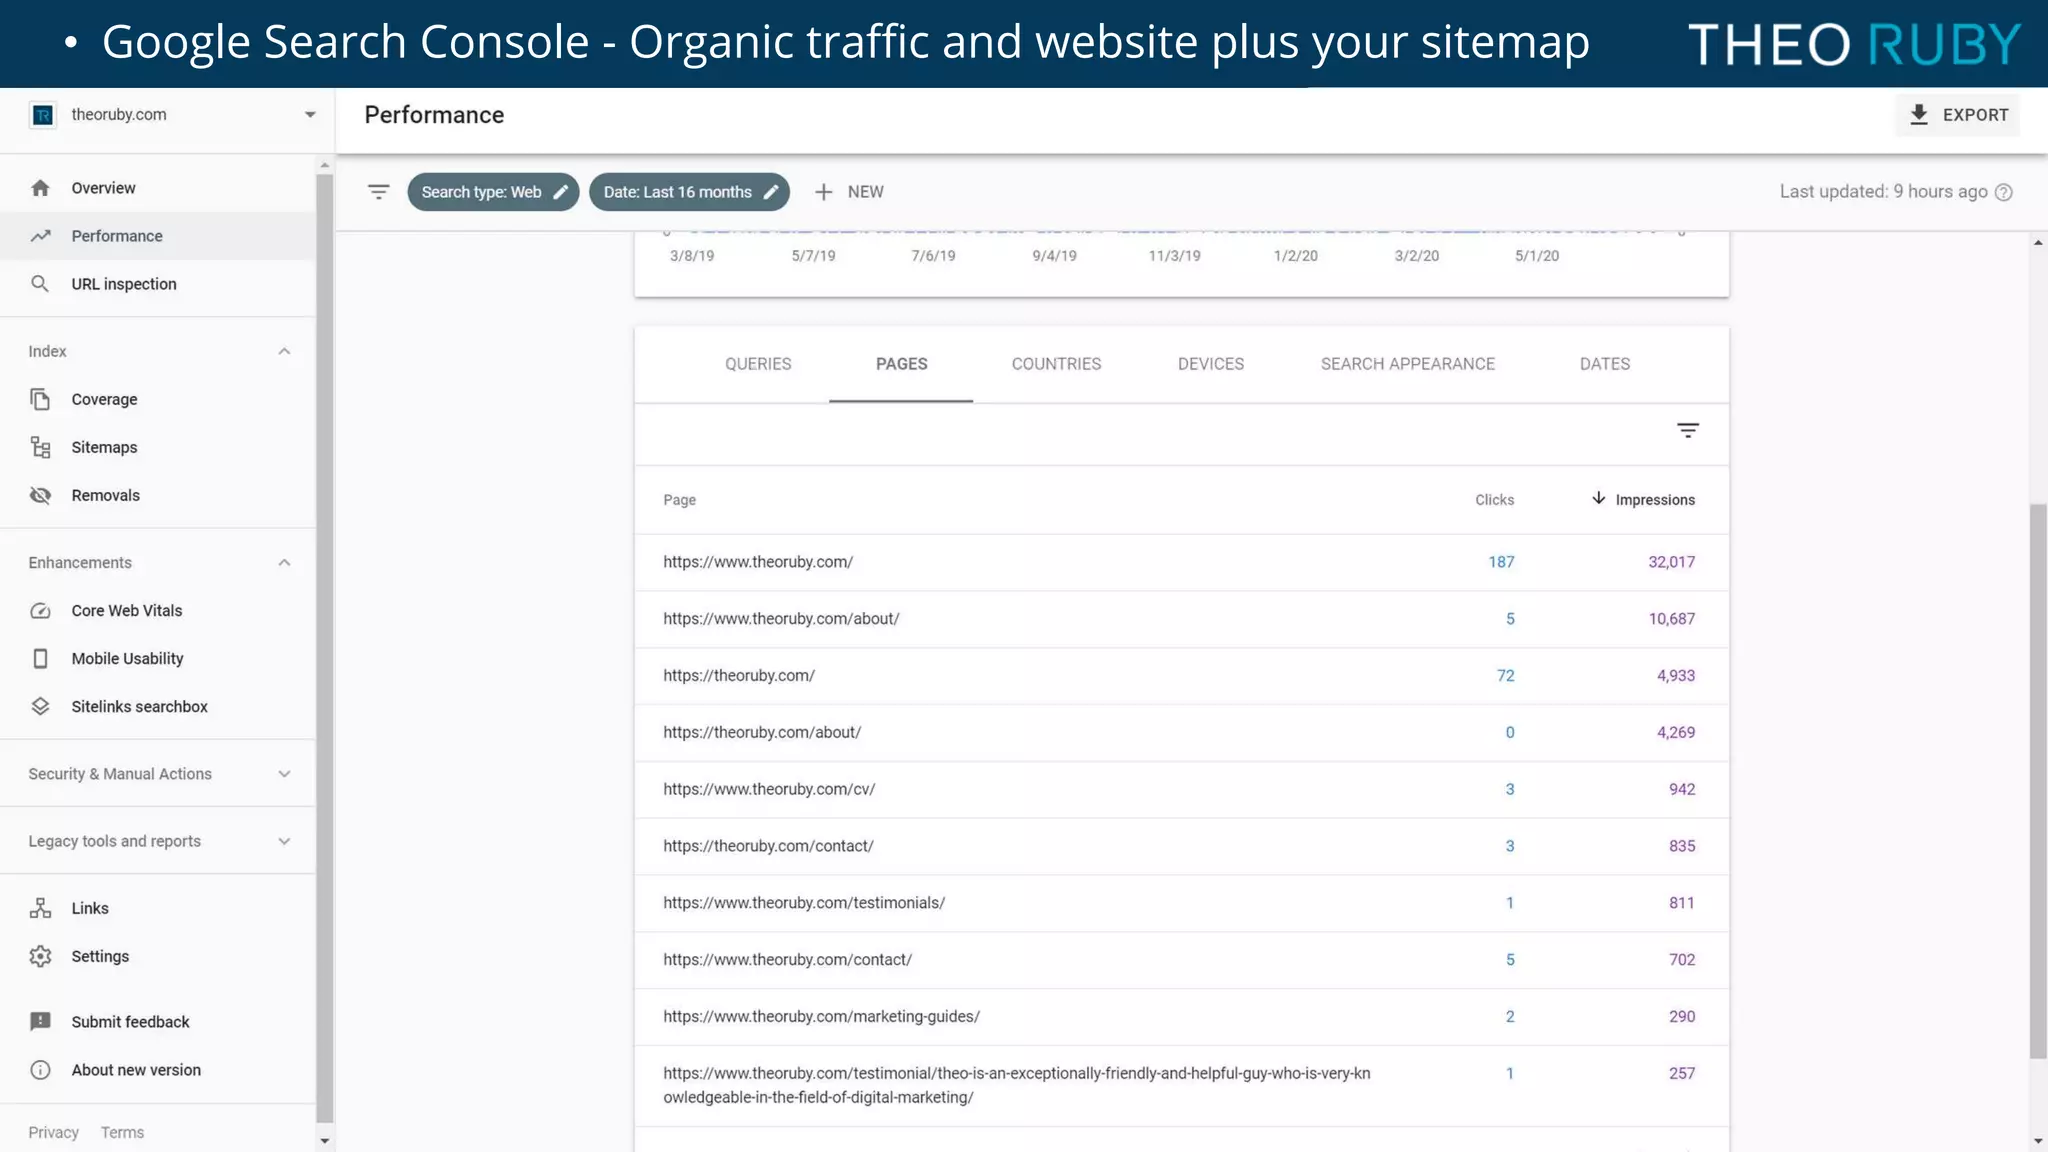This screenshot has height=1152, width=2048.
Task: Expand Security & Manual Actions section
Action: [x=284, y=774]
